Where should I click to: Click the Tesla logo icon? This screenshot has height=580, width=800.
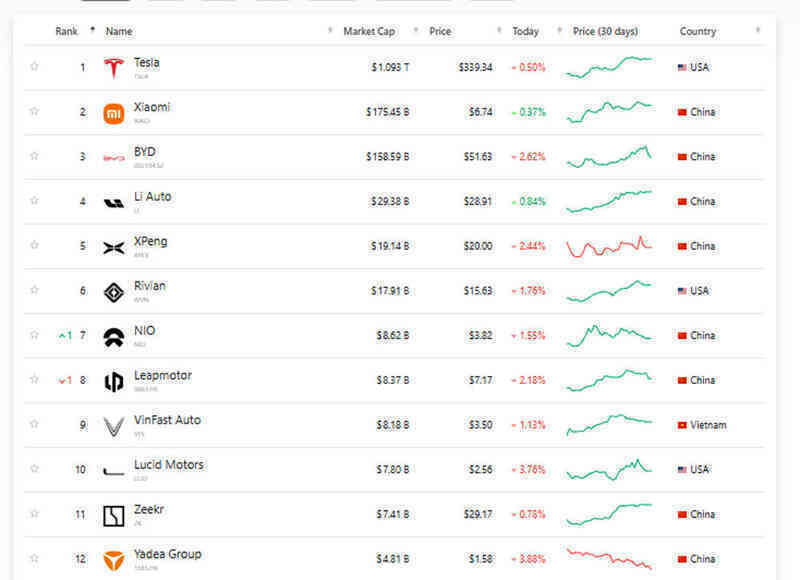click(x=114, y=67)
